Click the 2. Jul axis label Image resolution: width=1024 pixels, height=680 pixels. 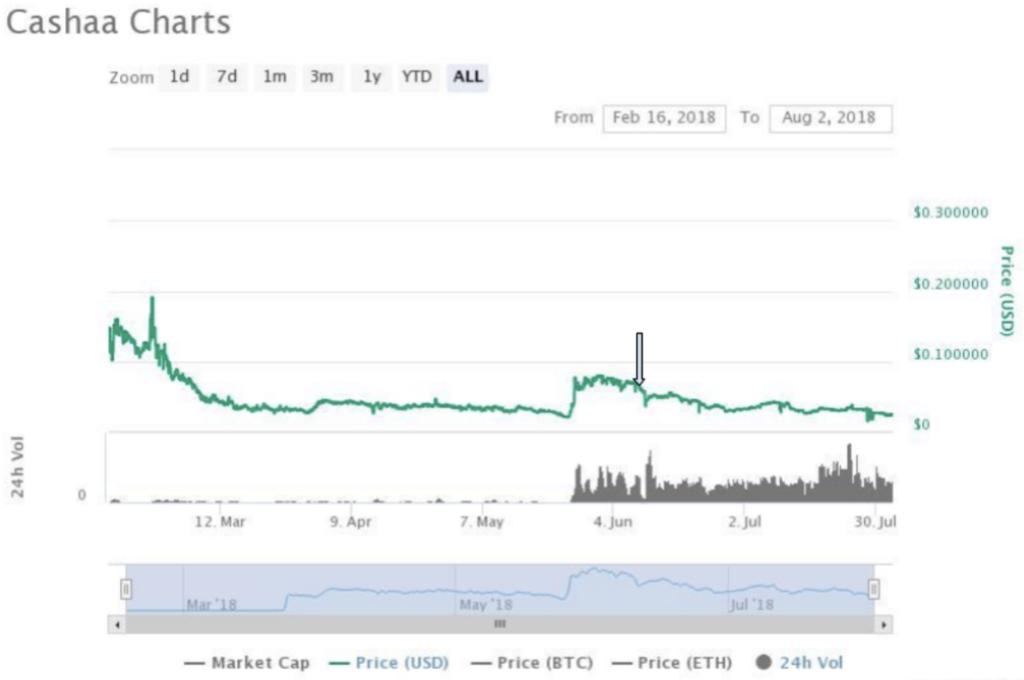coord(745,522)
